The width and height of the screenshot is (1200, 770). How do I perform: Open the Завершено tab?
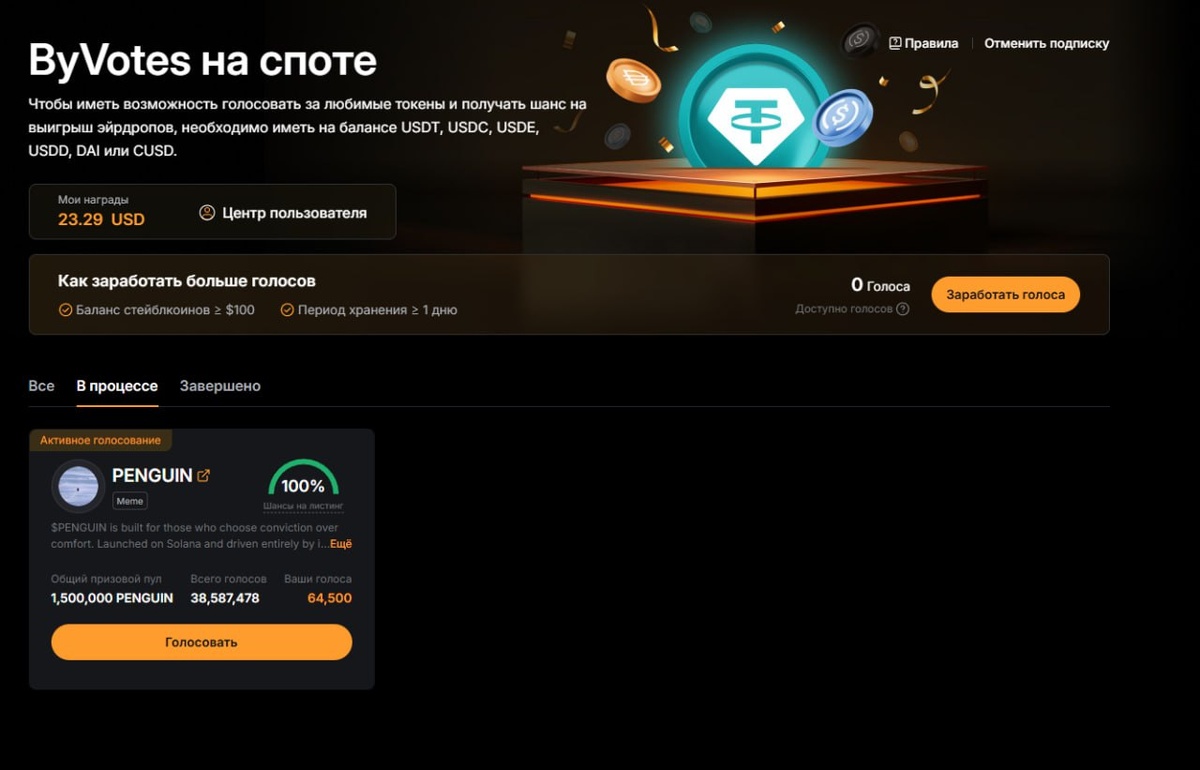(x=220, y=386)
